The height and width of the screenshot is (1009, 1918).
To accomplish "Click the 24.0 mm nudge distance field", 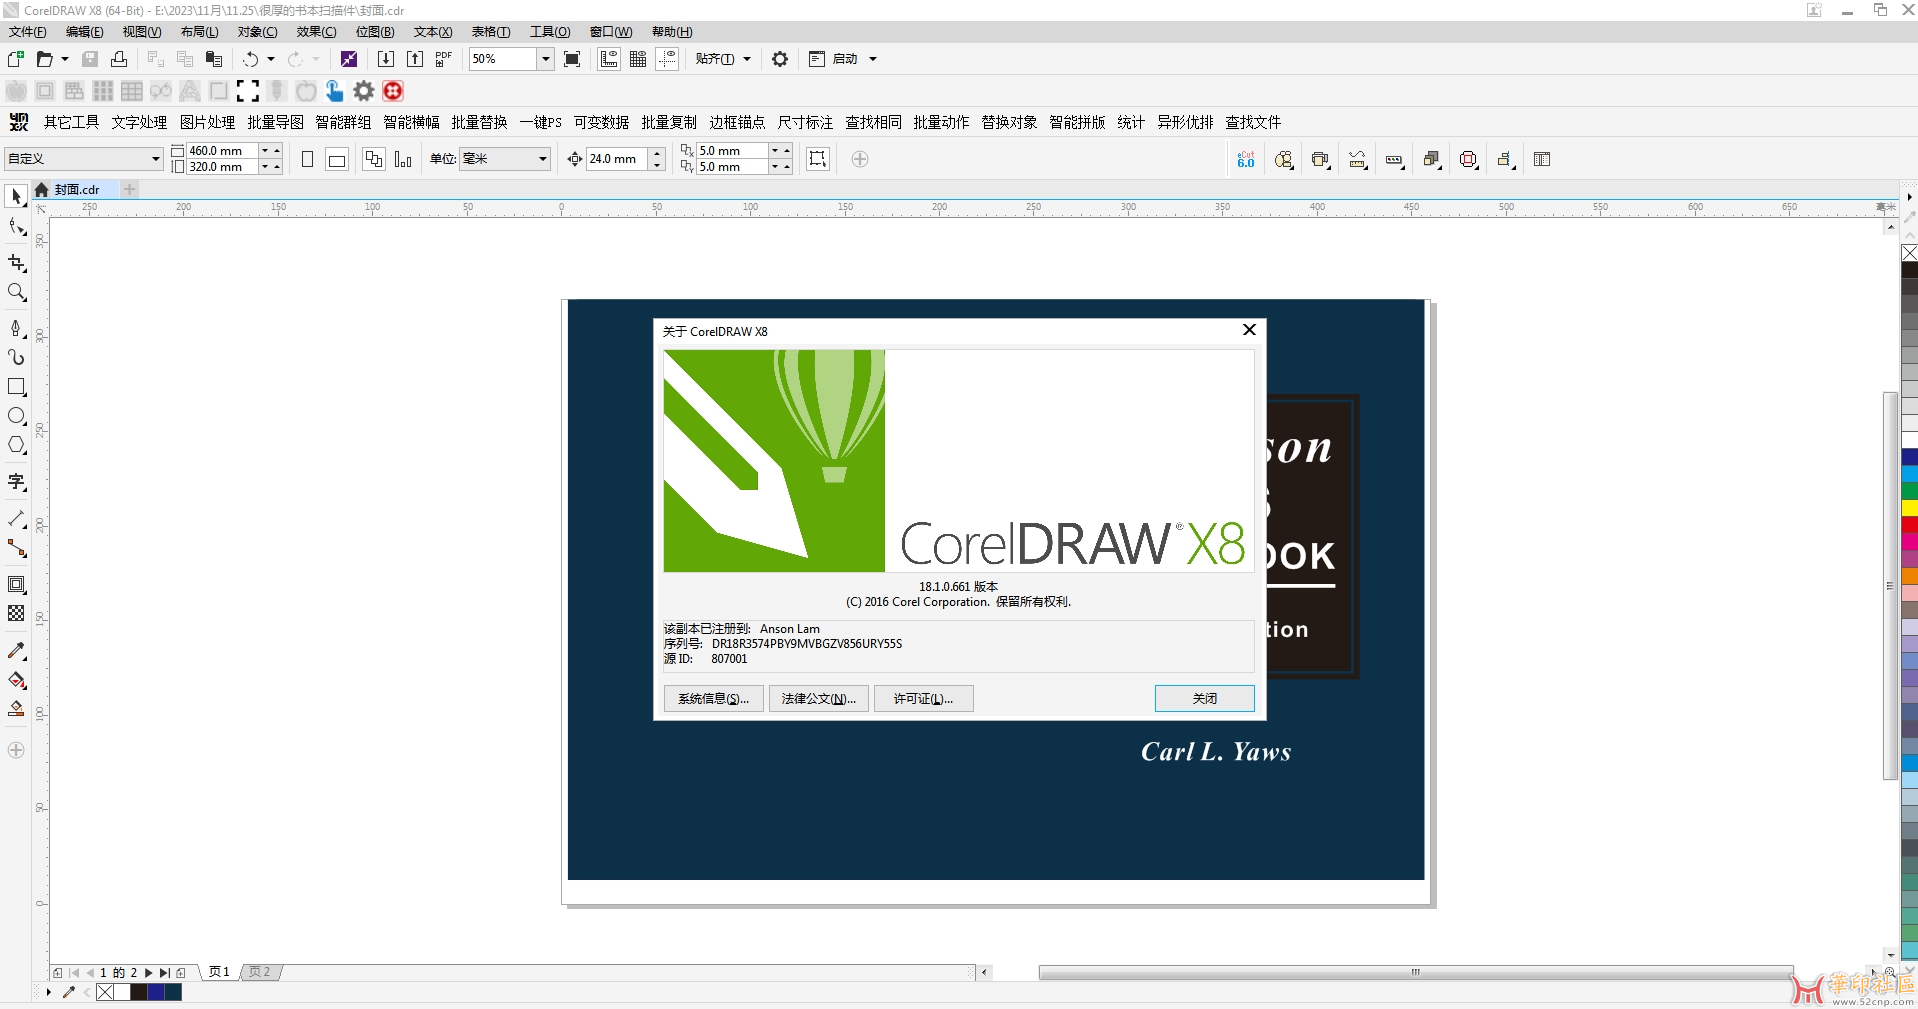I will coord(616,159).
